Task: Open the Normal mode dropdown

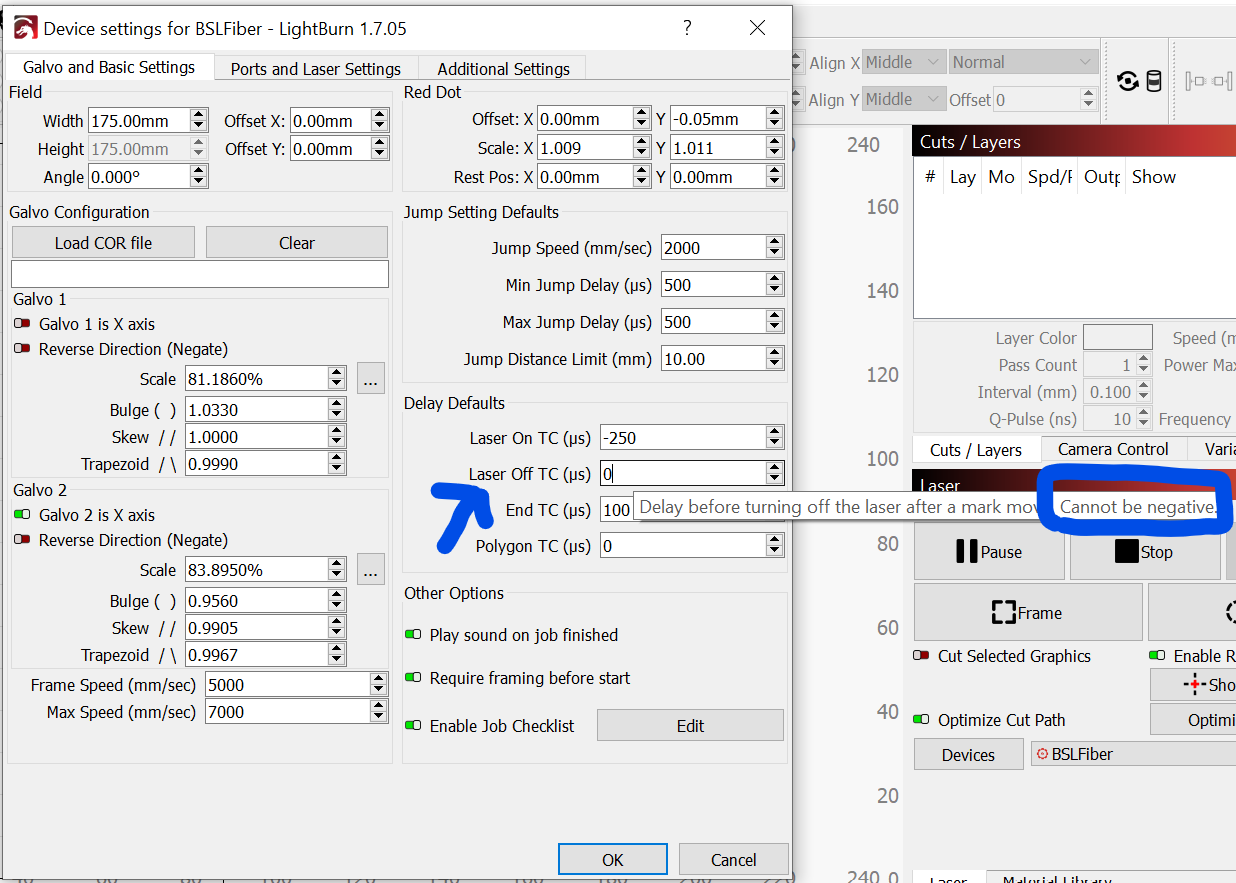Action: [x=1023, y=63]
